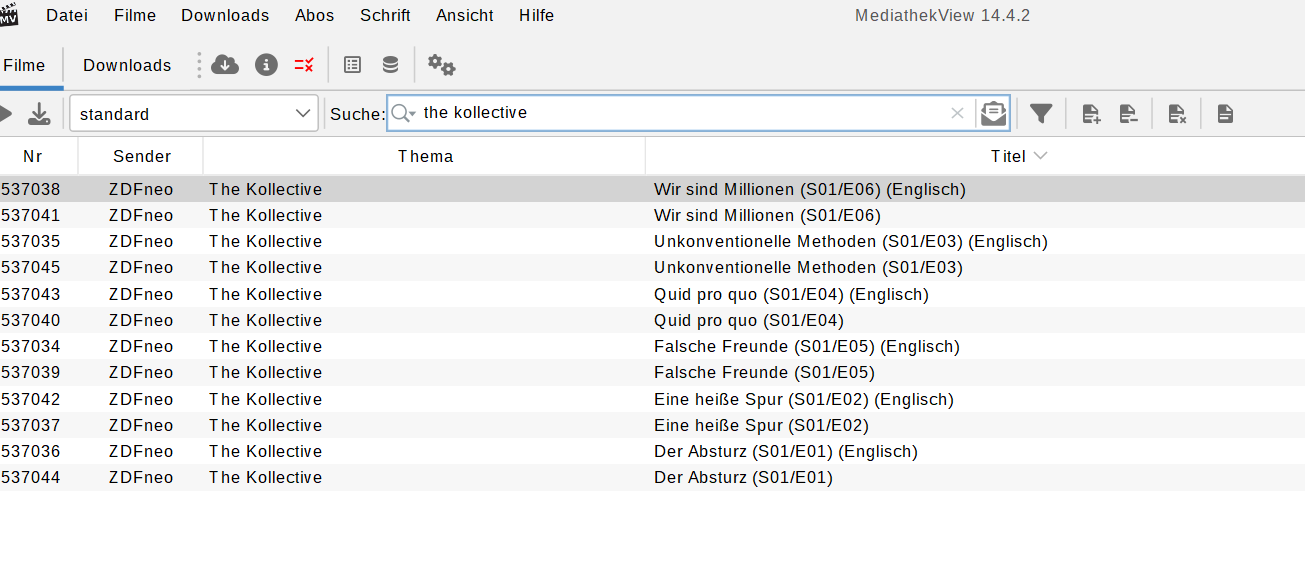
Task: Switch to the Downloads tab
Action: pos(127,65)
